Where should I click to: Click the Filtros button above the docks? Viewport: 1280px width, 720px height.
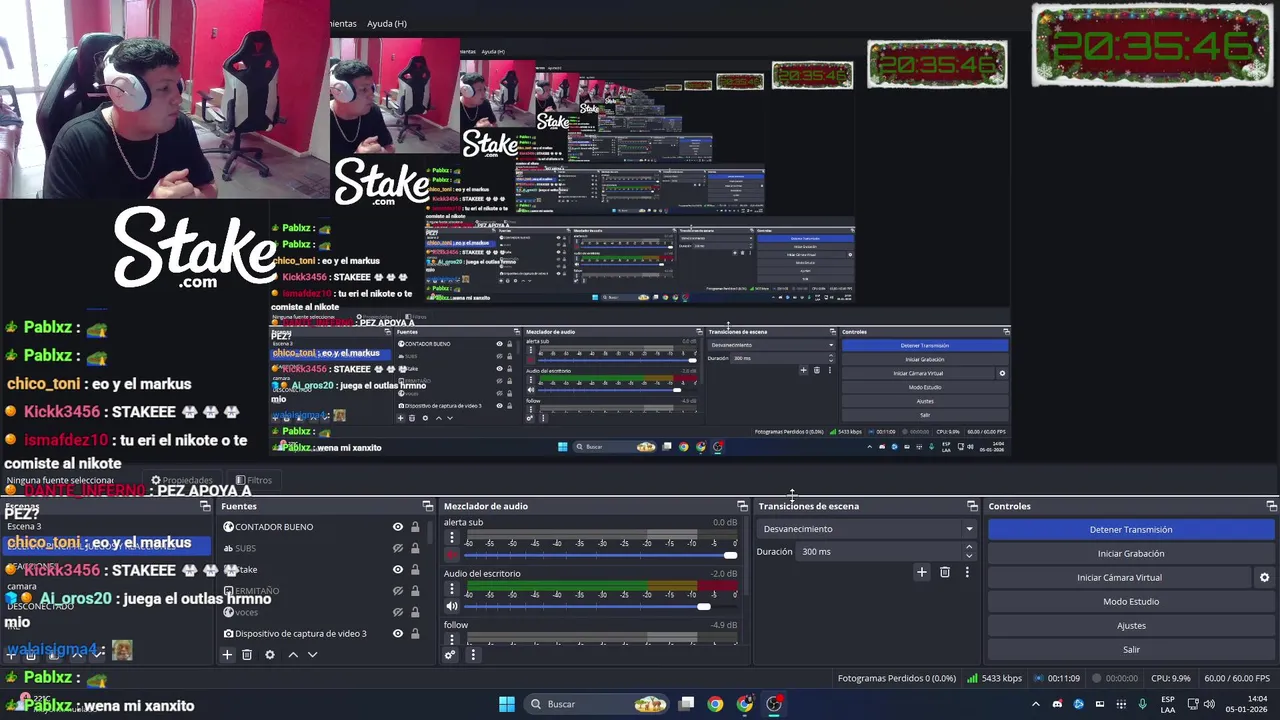[253, 480]
